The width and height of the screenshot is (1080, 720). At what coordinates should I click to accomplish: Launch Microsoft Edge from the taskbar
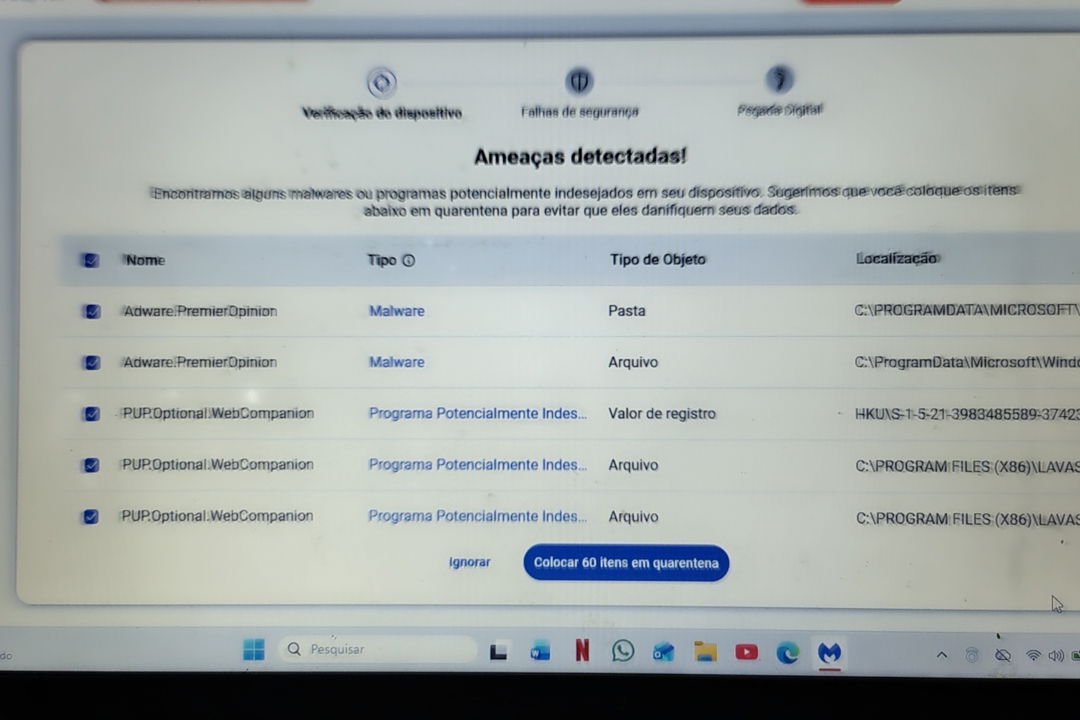[787, 652]
